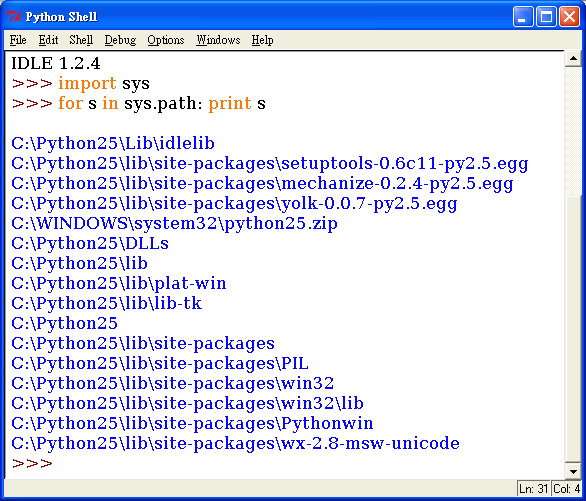The image size is (586, 501).
Task: Click the line ending in site-packages\win32
Action: point(173,383)
